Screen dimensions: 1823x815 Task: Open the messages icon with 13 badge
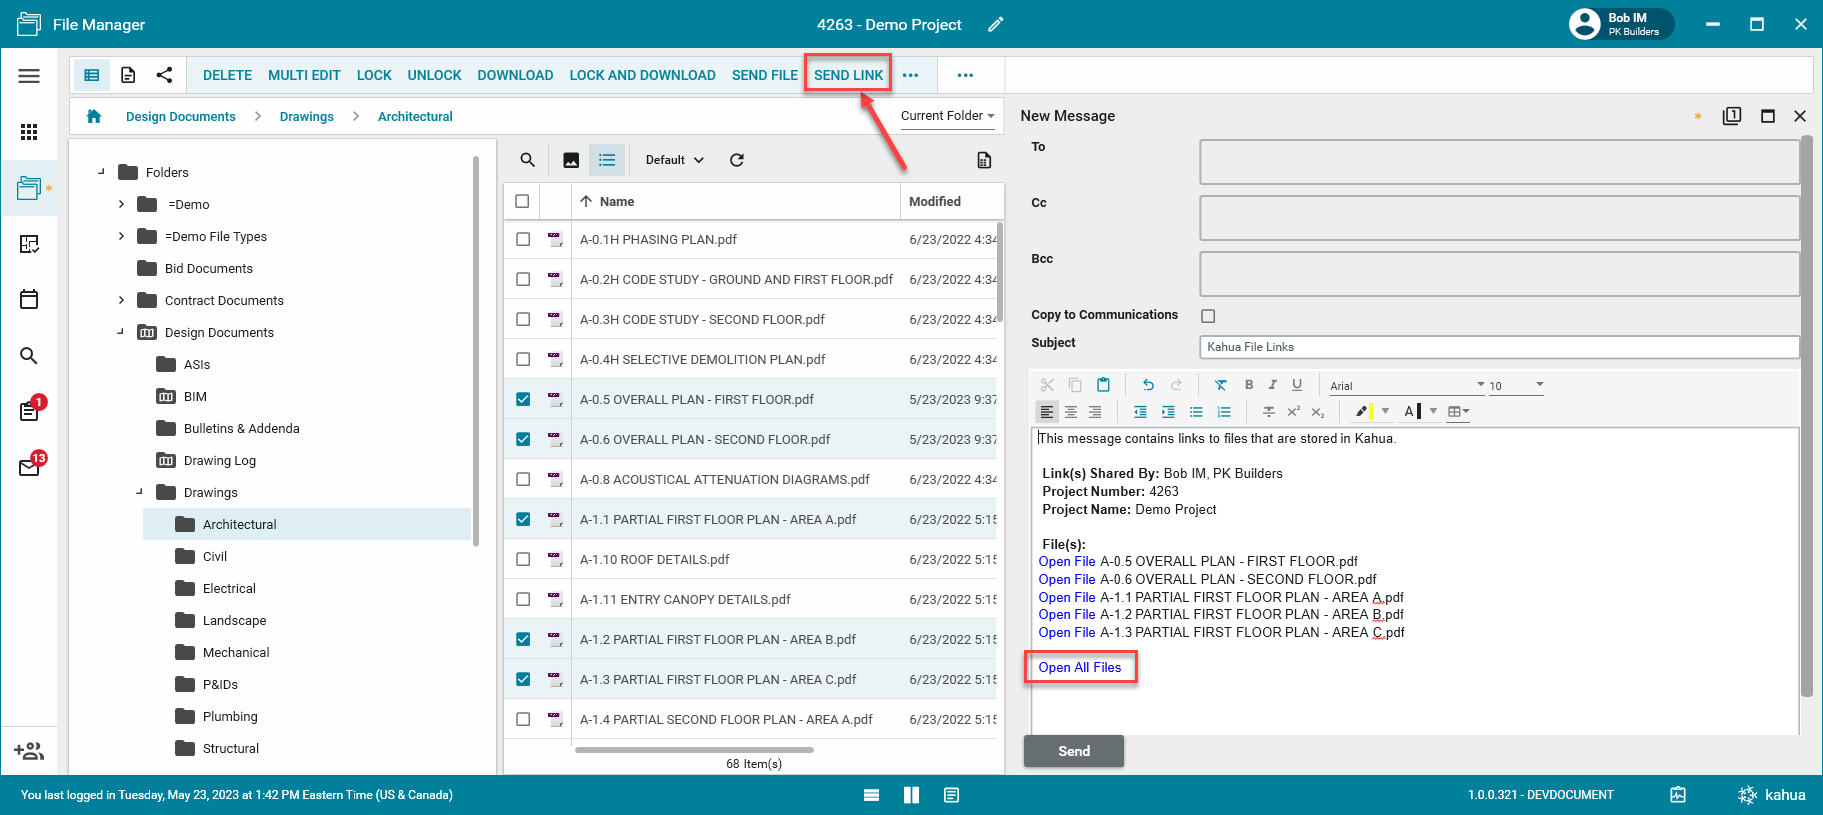(x=29, y=467)
